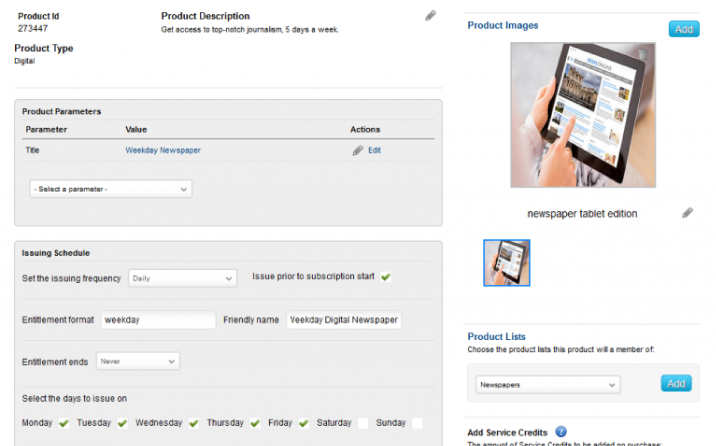The width and height of the screenshot is (716, 446).
Task: Toggle the Monday issue day checkbox
Action: (65, 423)
